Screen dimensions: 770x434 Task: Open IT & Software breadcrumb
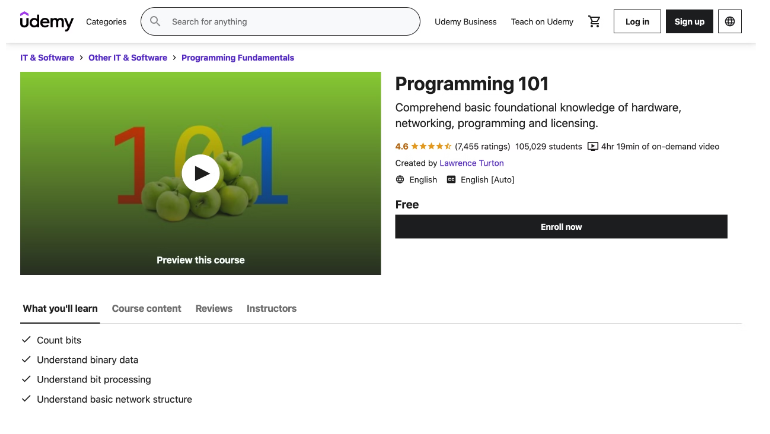(47, 57)
